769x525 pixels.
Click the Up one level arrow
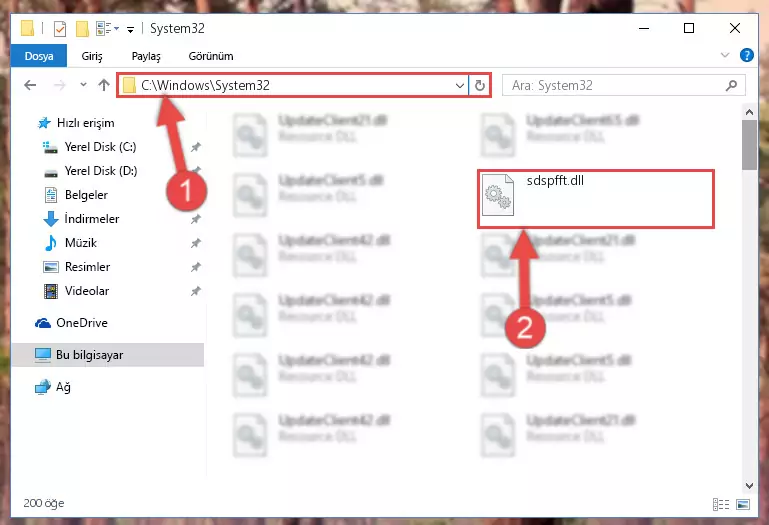(103, 85)
